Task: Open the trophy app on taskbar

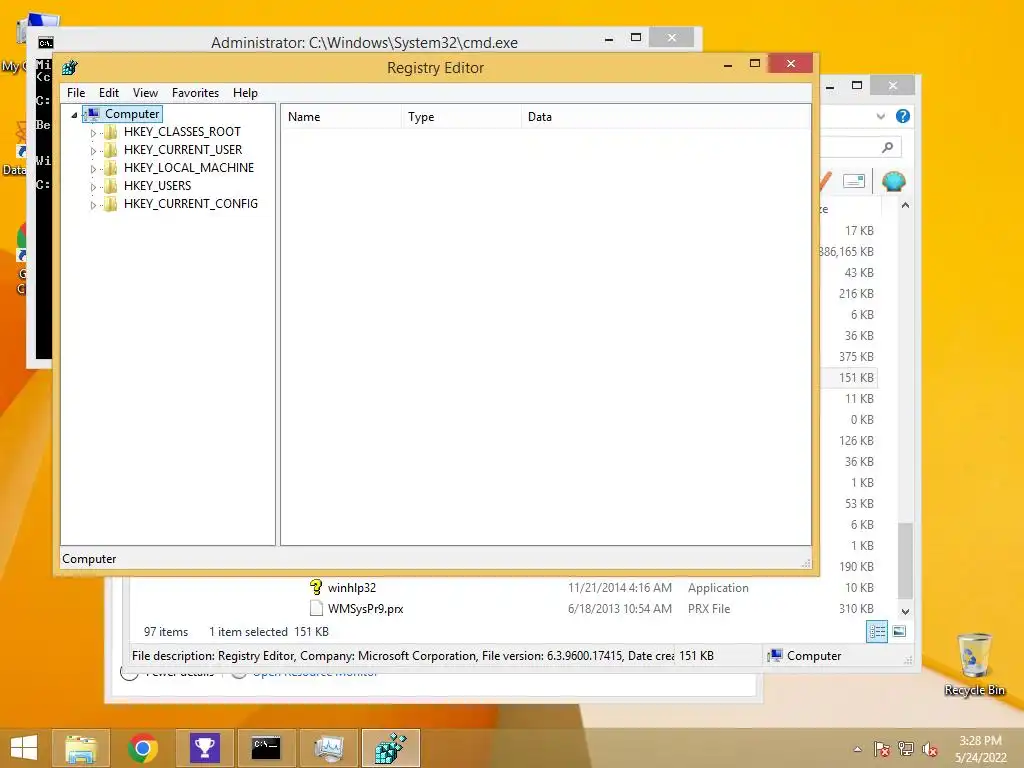Action: pyautogui.click(x=204, y=748)
